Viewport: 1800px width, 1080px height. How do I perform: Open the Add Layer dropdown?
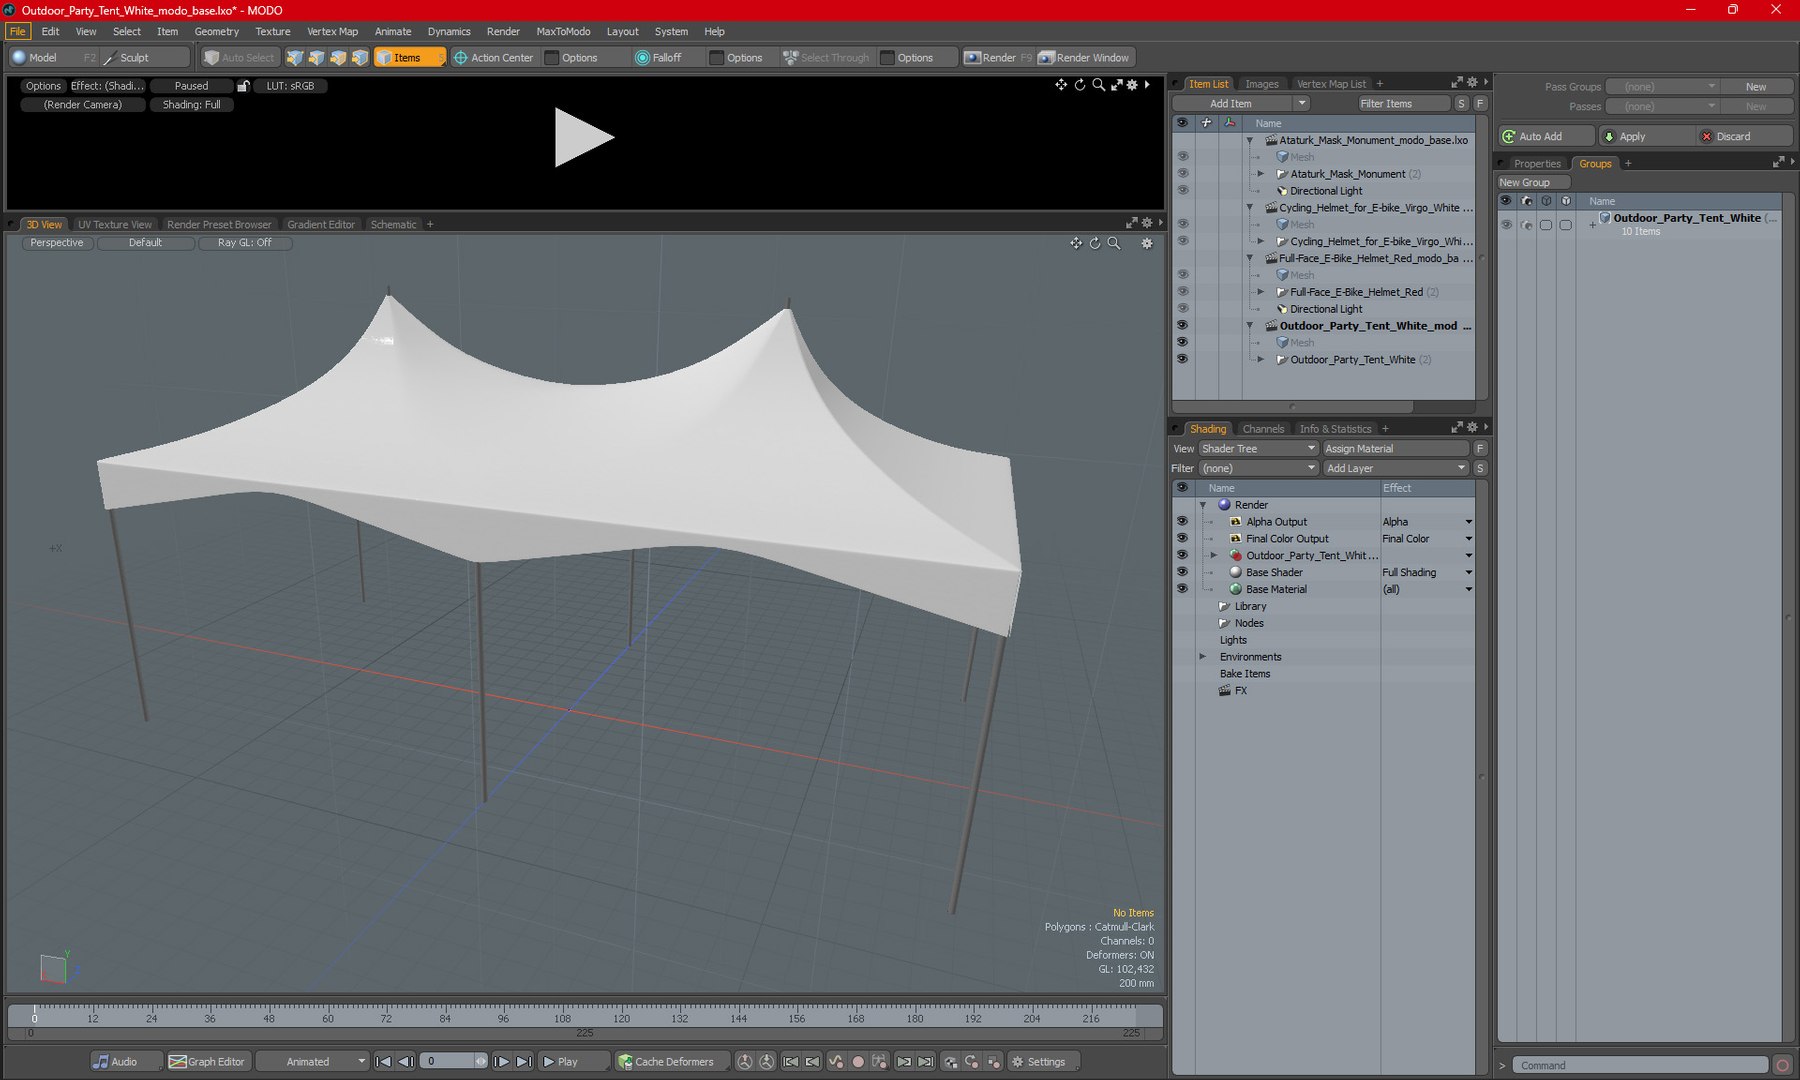click(x=1396, y=468)
